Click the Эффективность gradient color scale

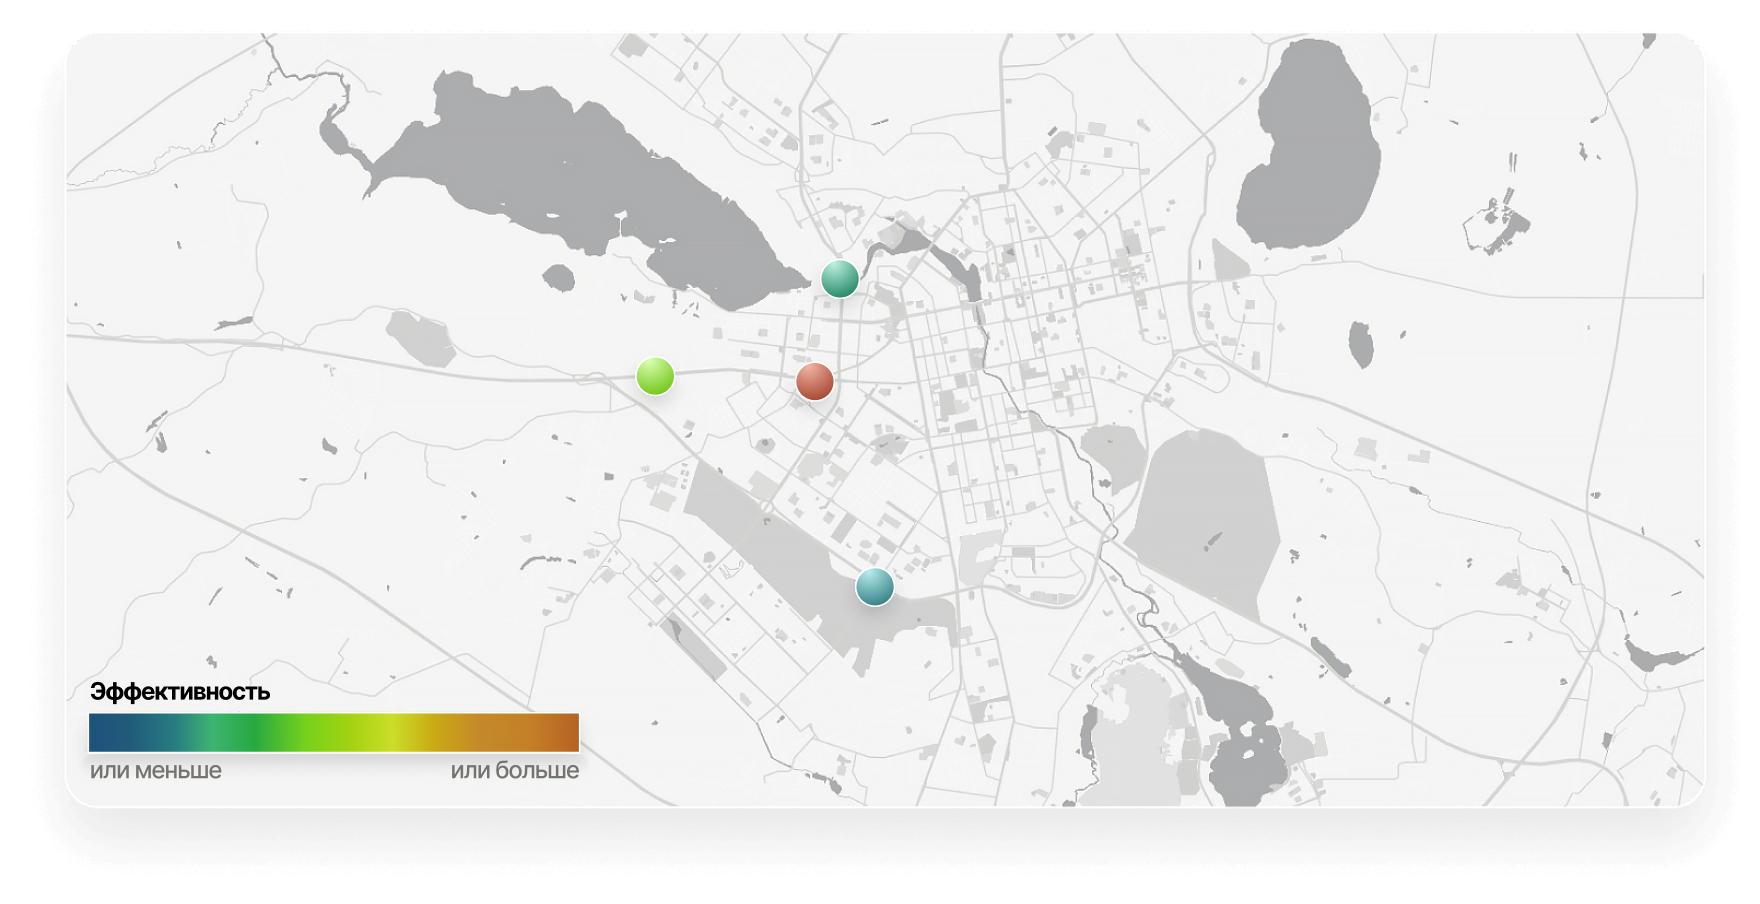[334, 732]
